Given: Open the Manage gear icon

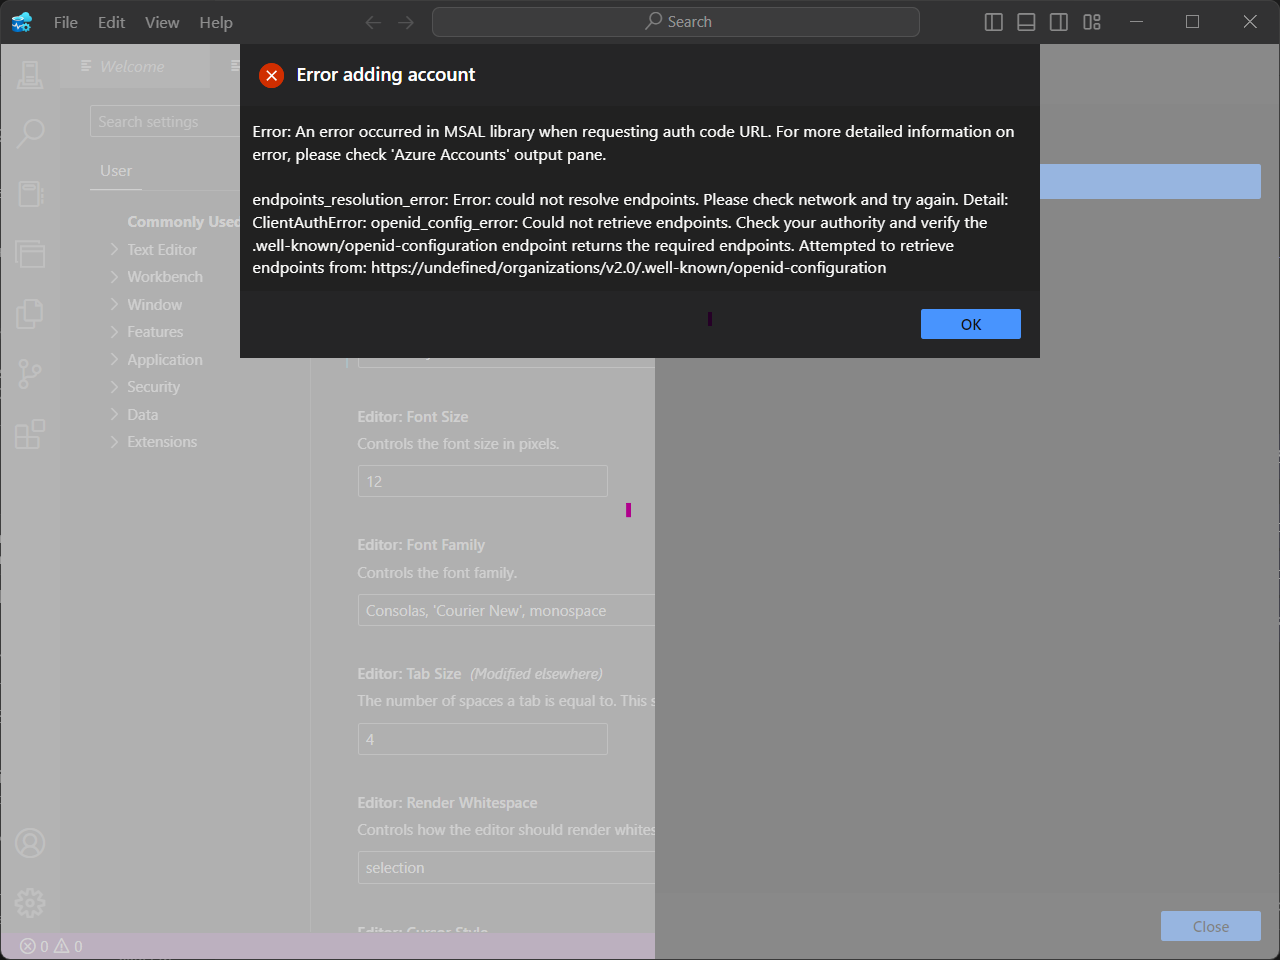Looking at the screenshot, I should click(30, 903).
